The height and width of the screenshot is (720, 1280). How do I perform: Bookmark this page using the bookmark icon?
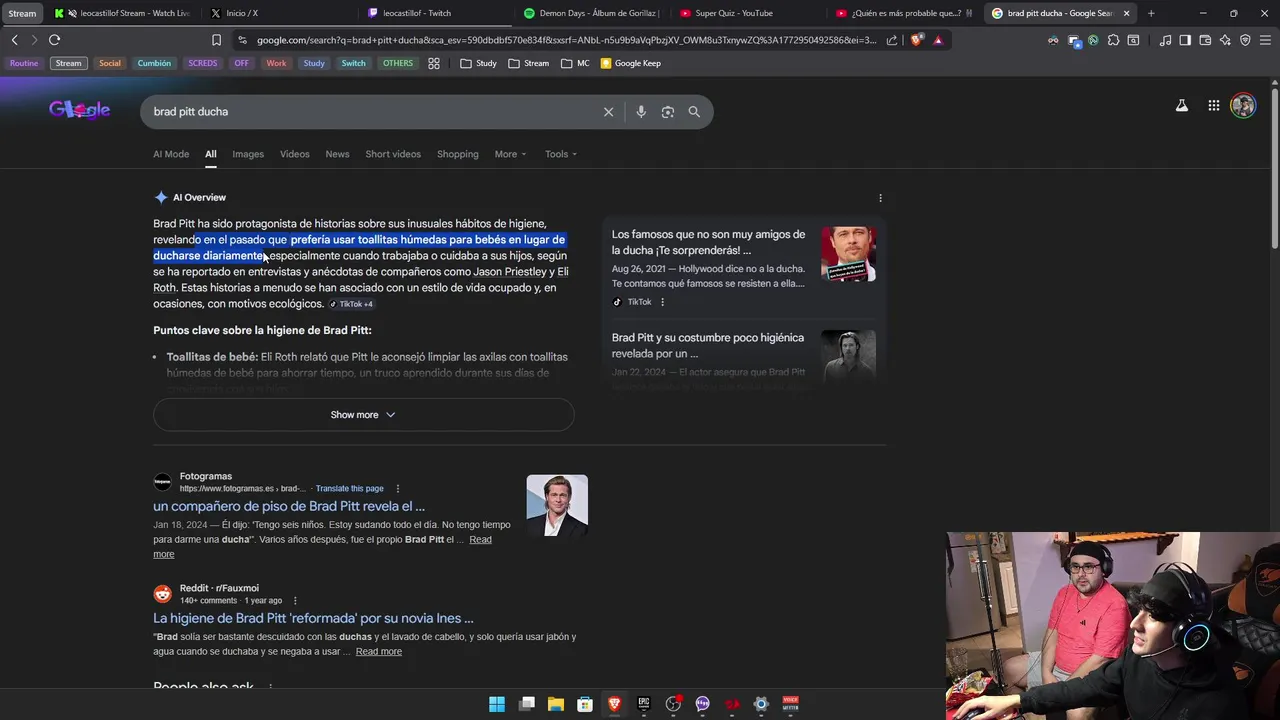point(216,40)
